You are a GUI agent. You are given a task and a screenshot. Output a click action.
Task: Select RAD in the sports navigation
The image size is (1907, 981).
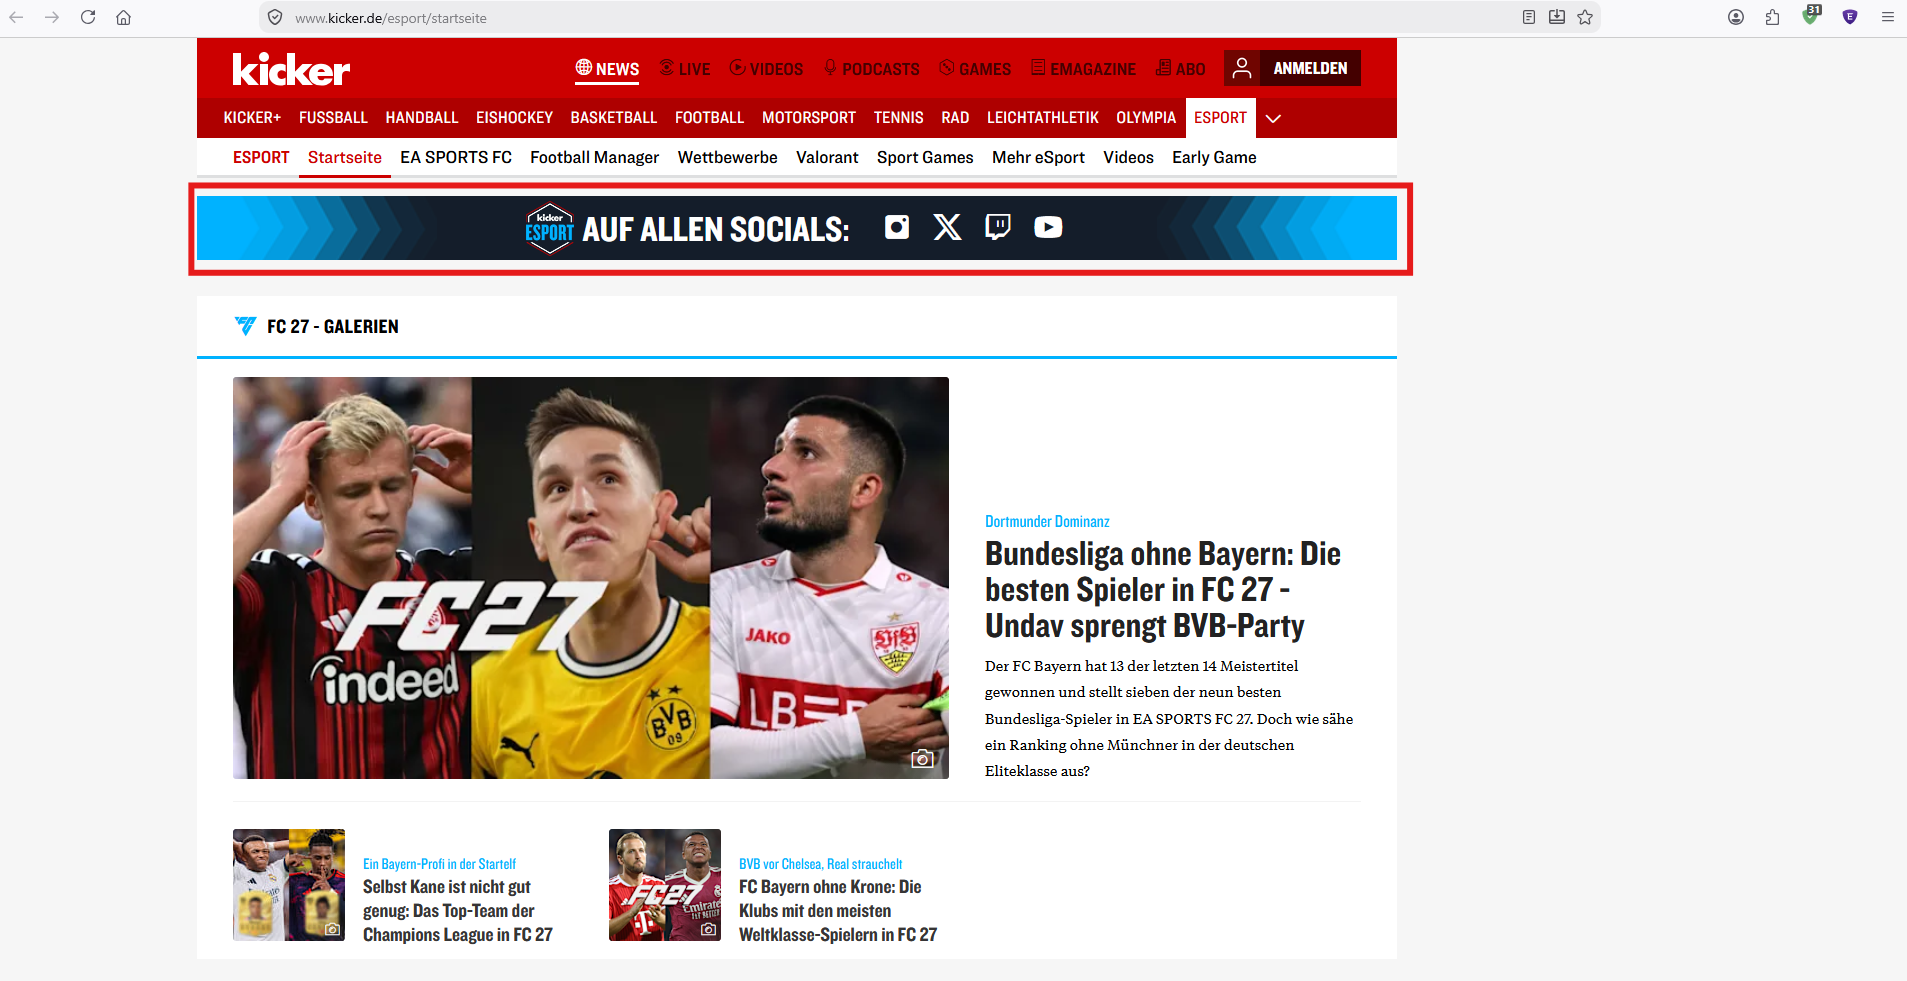point(955,118)
